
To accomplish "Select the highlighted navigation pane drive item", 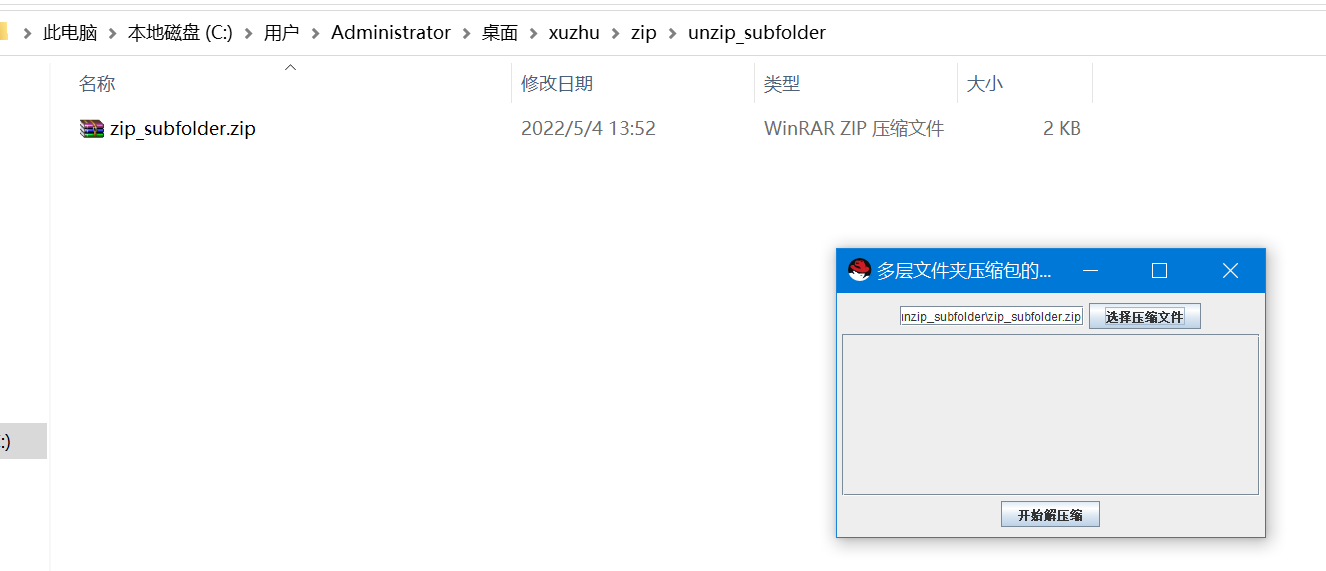I will 23,441.
